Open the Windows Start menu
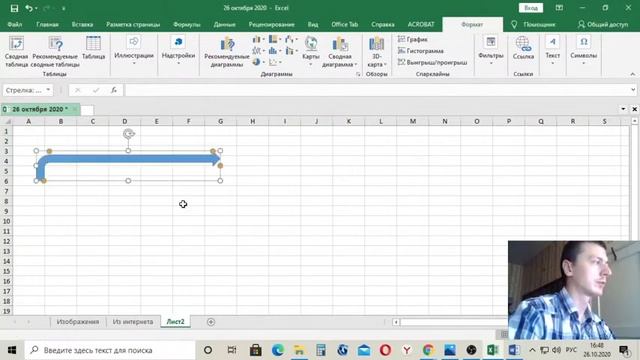640x360 pixels. (12, 350)
